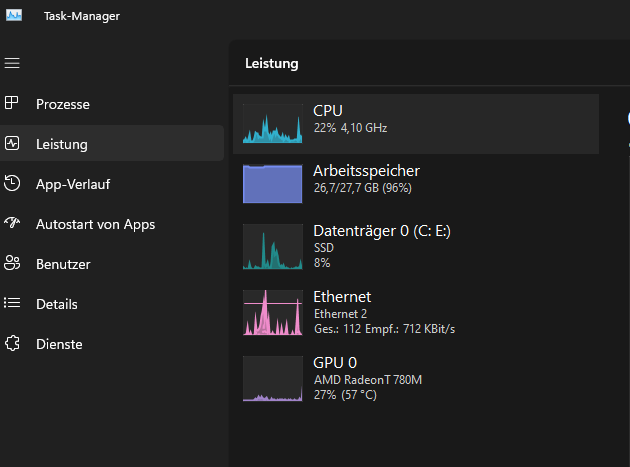
Task: Switch to the "Prozesse" text label
Action: (x=63, y=104)
